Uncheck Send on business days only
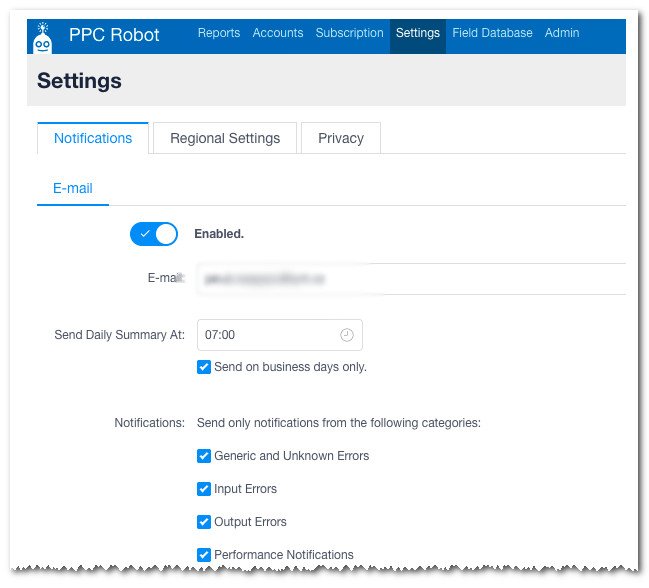 click(x=204, y=367)
